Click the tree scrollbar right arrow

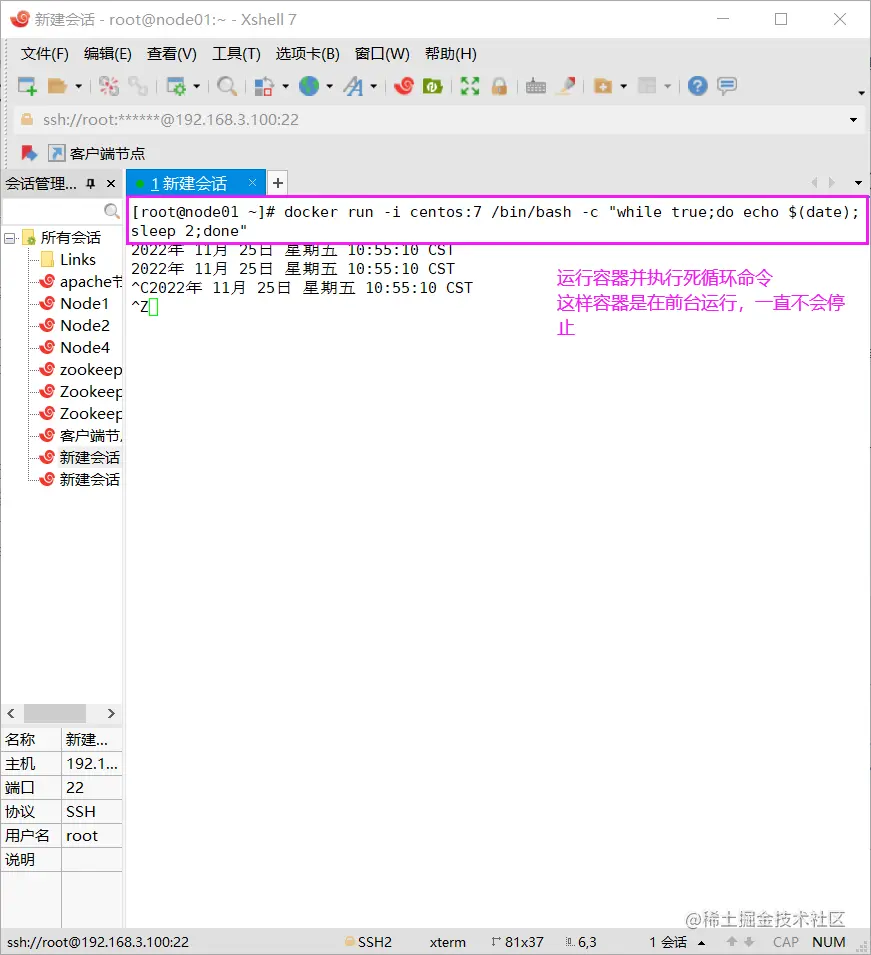(111, 713)
